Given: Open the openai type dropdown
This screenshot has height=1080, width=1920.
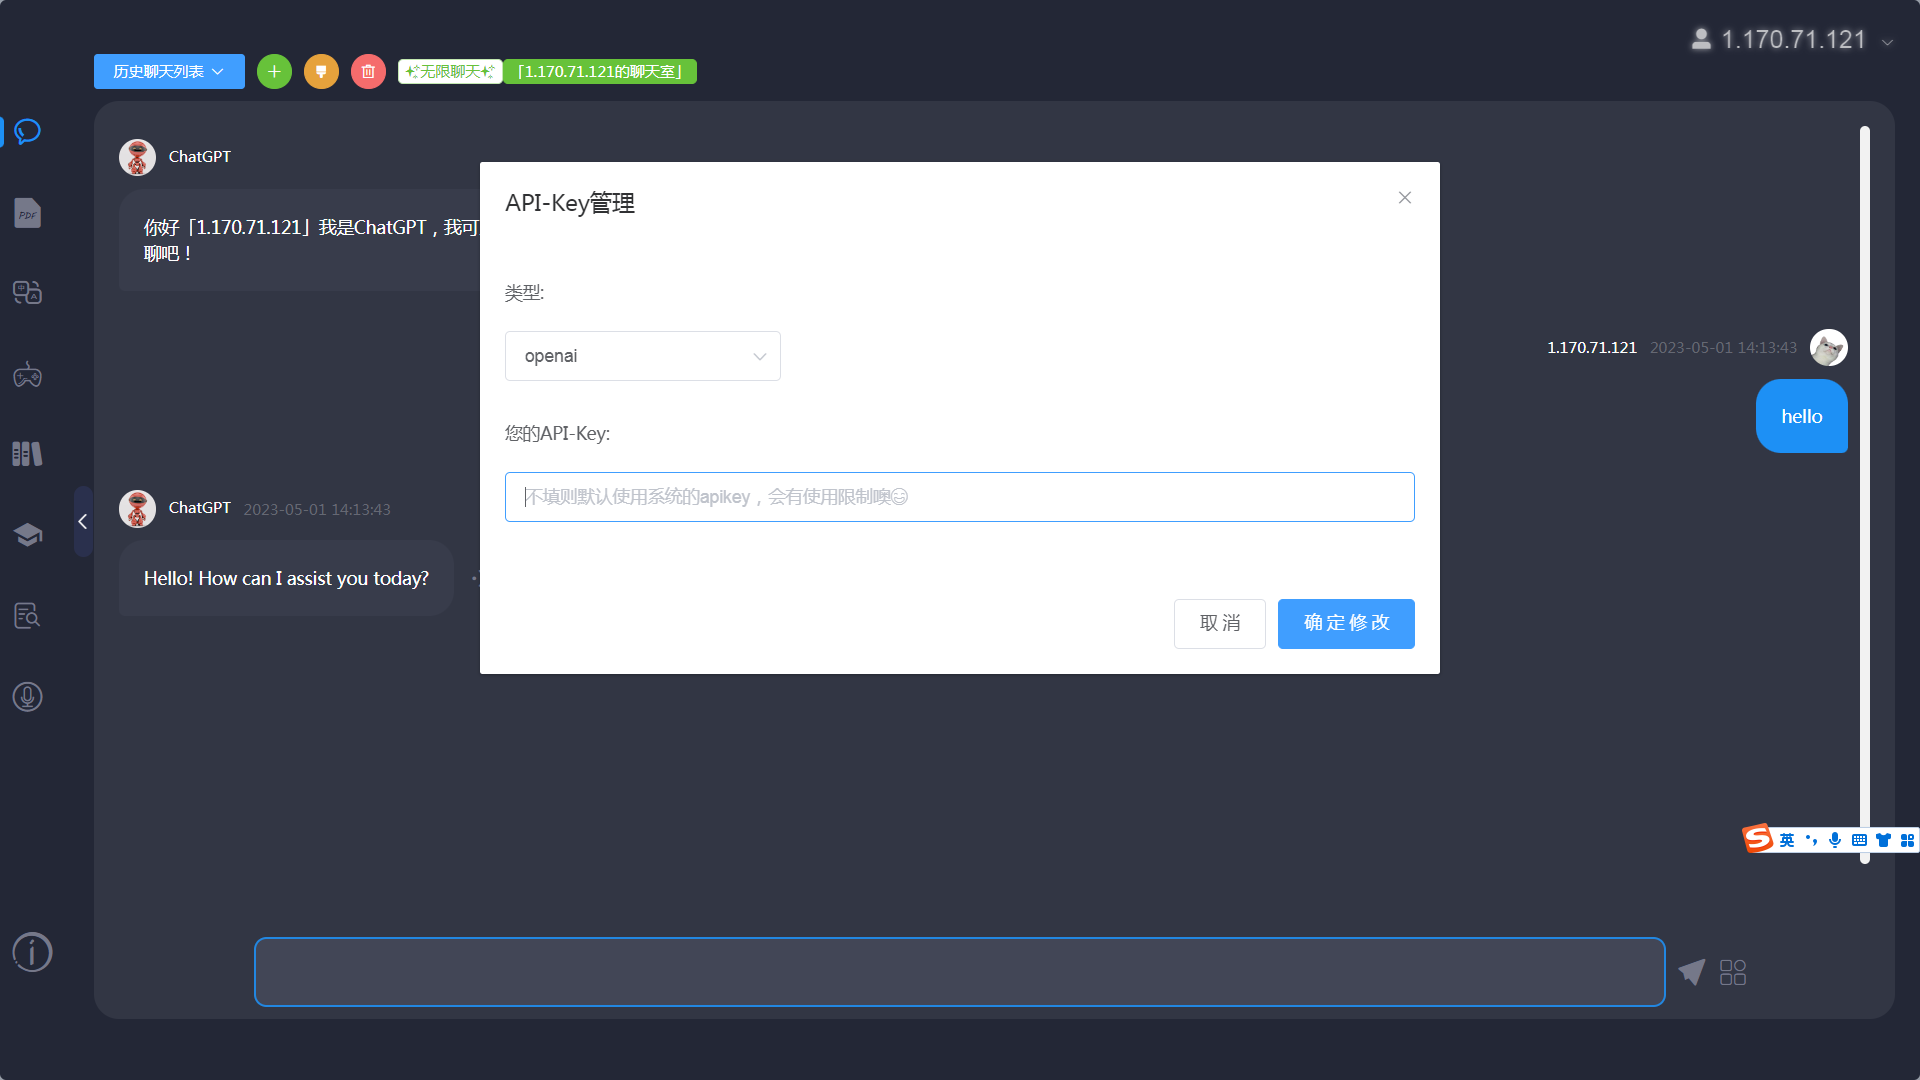Looking at the screenshot, I should tap(642, 356).
